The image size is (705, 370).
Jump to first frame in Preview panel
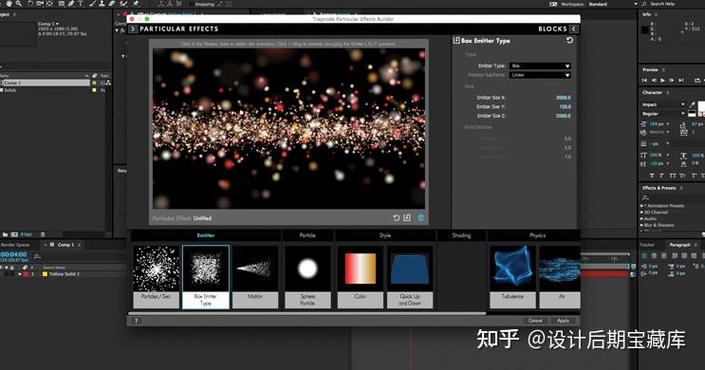(644, 80)
